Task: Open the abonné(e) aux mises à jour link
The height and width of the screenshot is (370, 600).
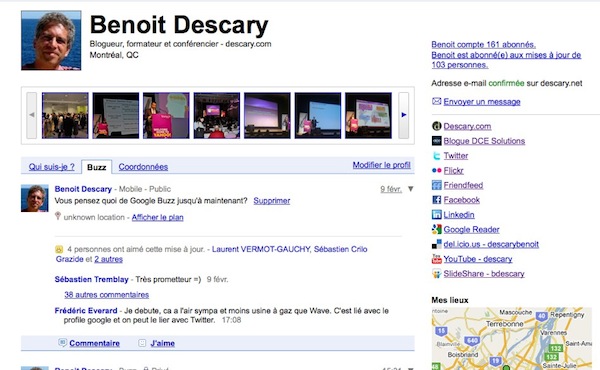Action: click(506, 60)
